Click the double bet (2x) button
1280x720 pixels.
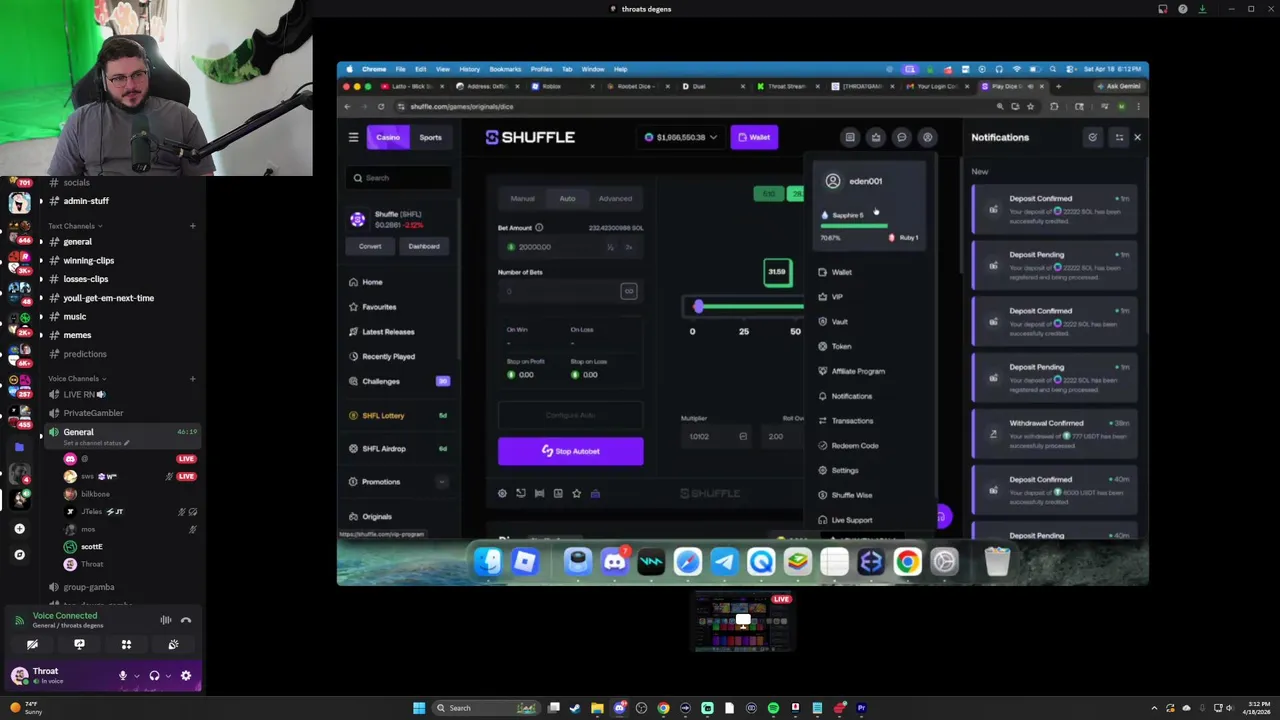tap(629, 247)
